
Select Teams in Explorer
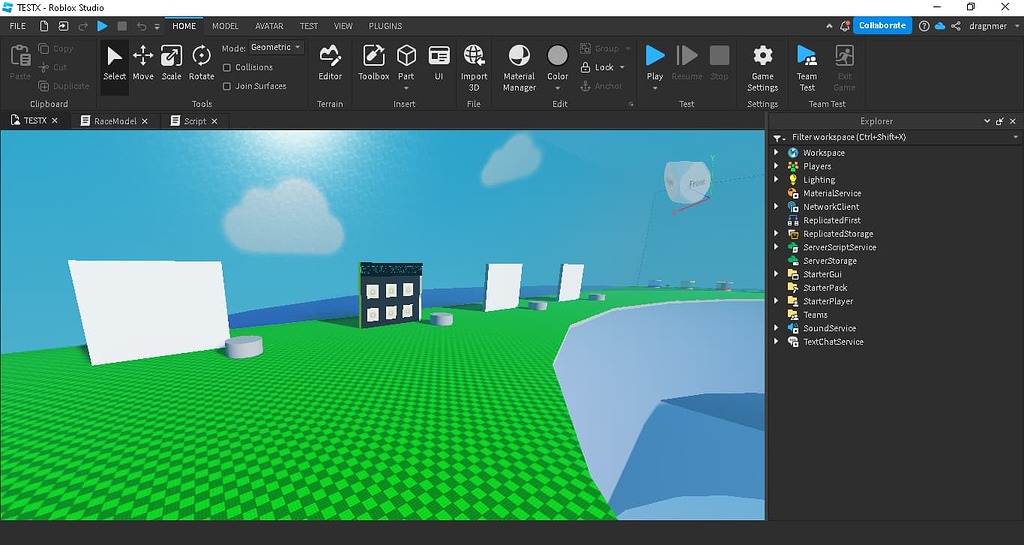pyautogui.click(x=815, y=315)
